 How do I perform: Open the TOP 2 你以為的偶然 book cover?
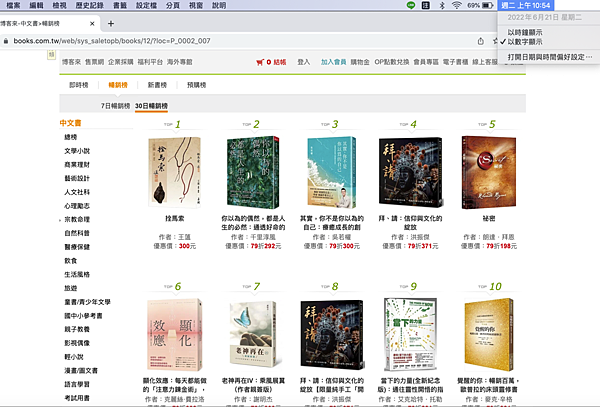253,172
